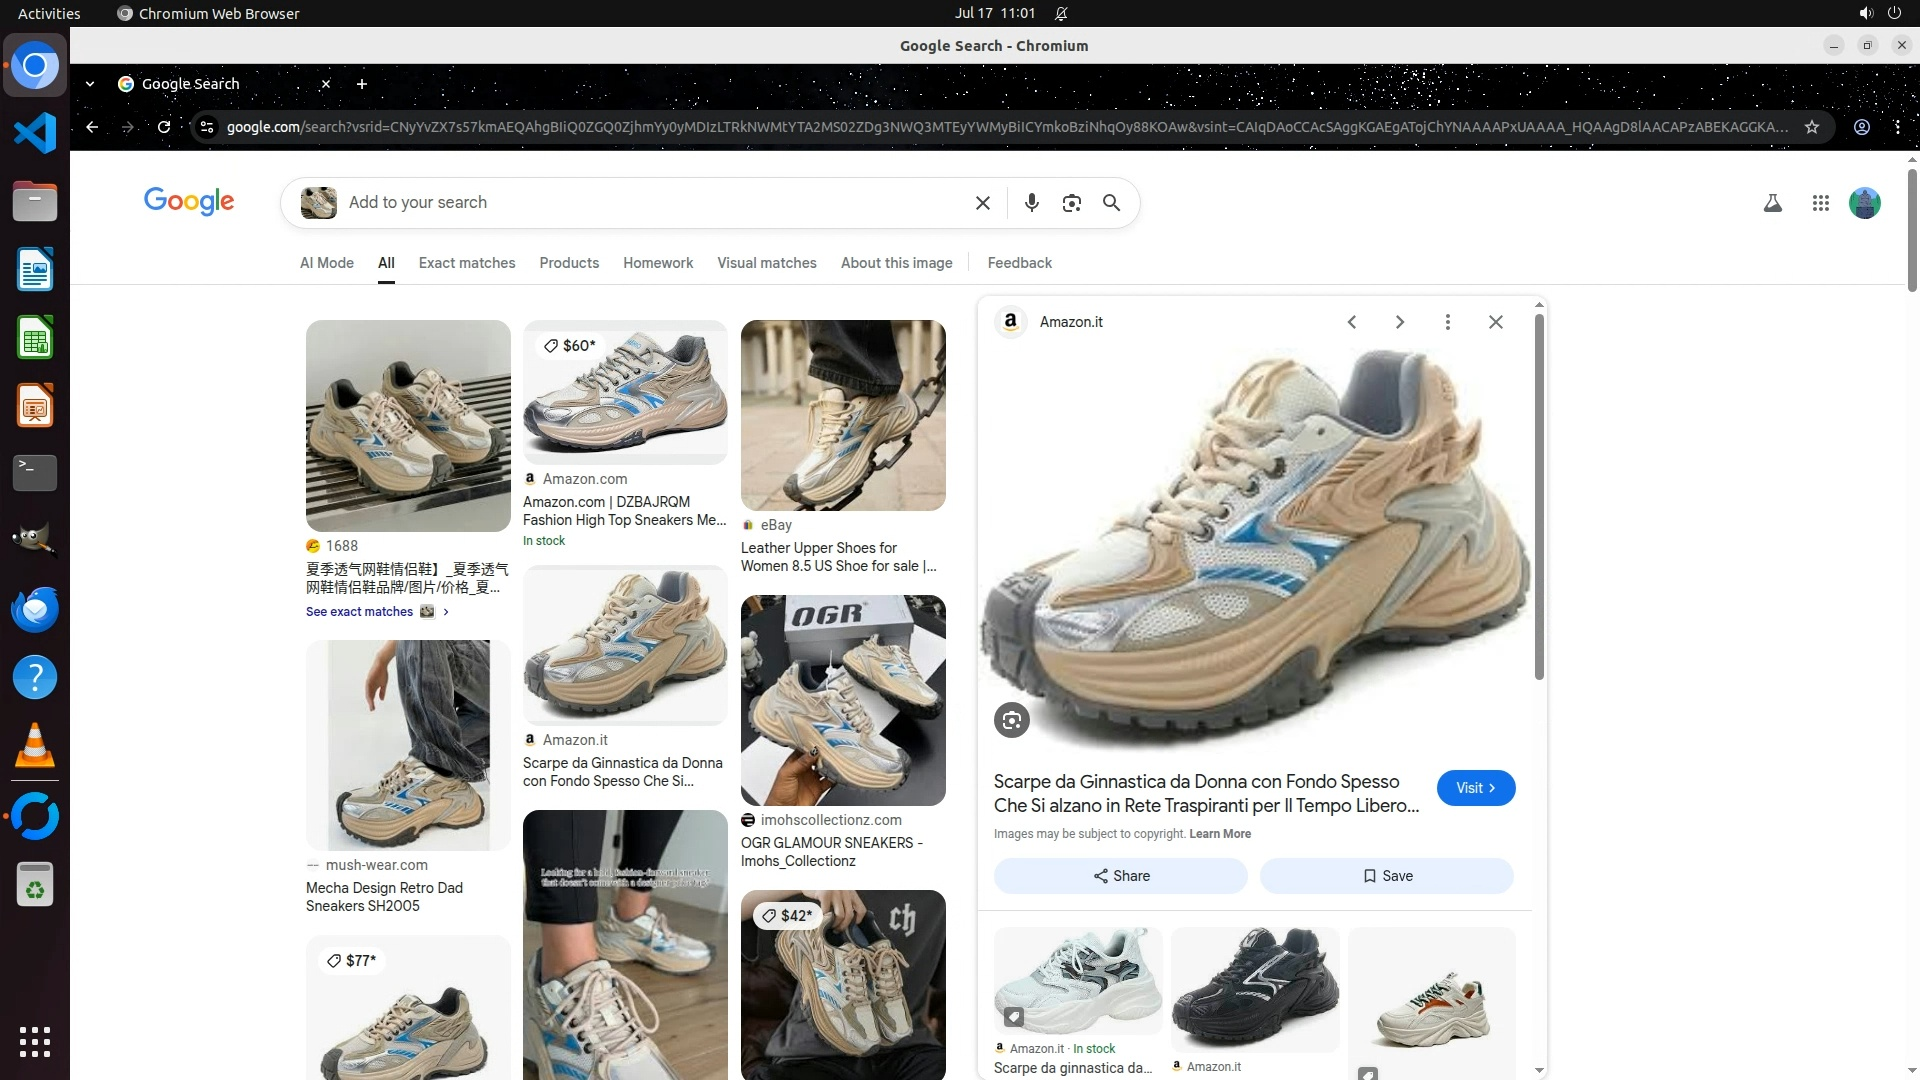This screenshot has height=1080, width=1920.
Task: Open the Google apps grid
Action: [x=1820, y=203]
